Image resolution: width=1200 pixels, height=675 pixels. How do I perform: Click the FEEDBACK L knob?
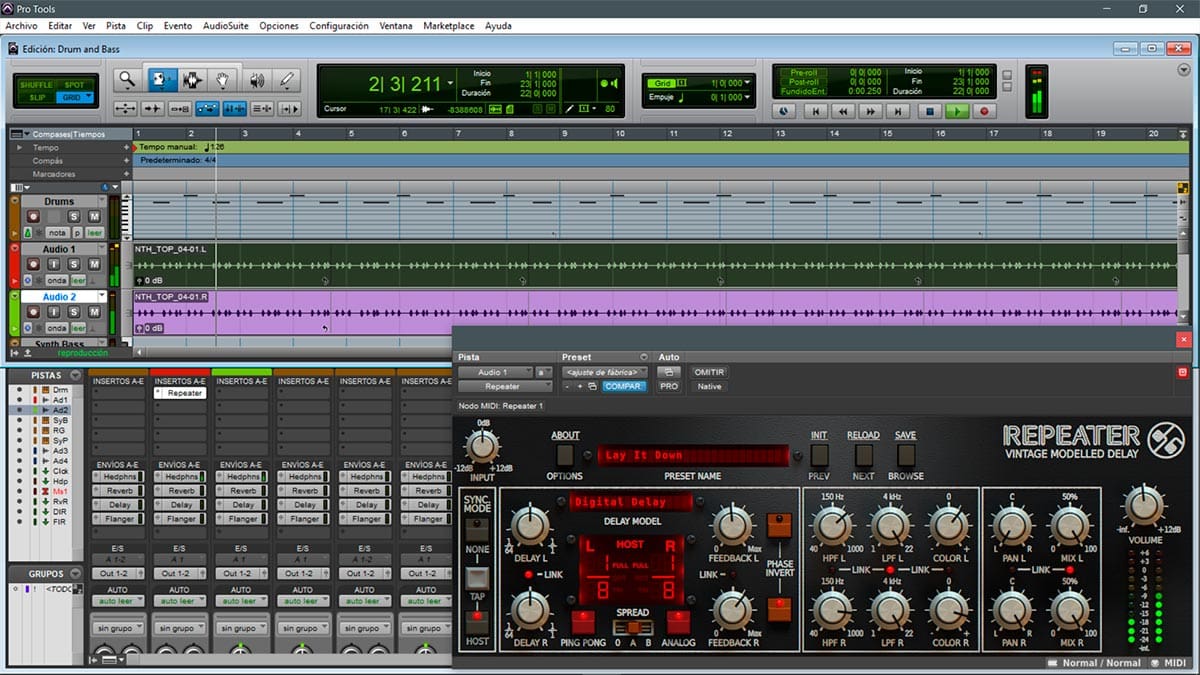click(x=731, y=526)
